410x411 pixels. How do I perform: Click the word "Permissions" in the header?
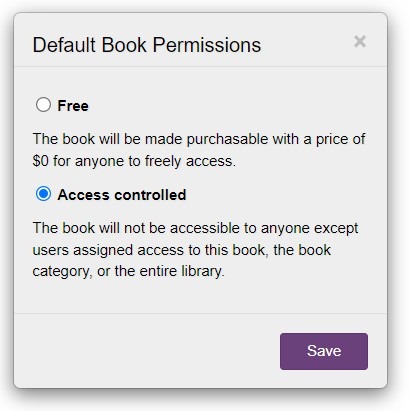coord(207,45)
